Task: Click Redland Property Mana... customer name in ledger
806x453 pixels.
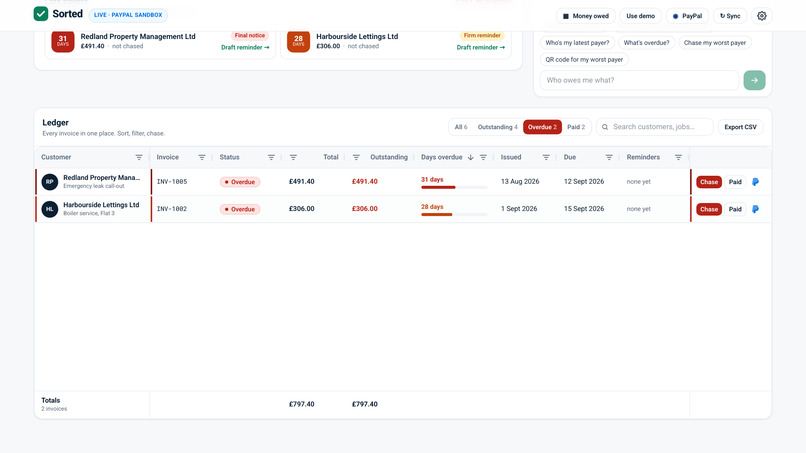Action: click(x=101, y=177)
